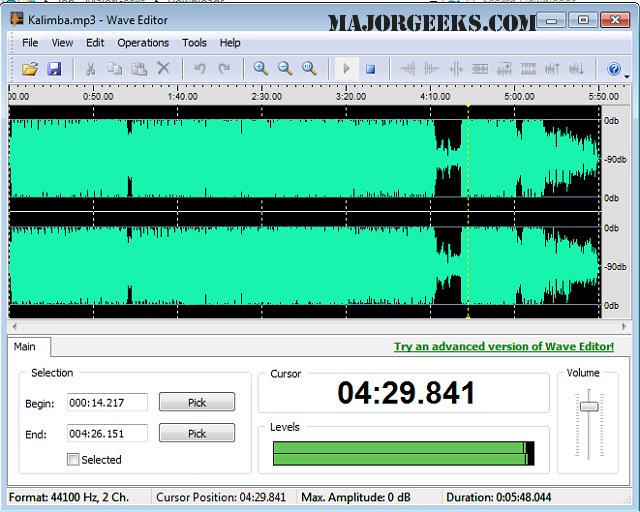Click the Begin time input field

107,402
